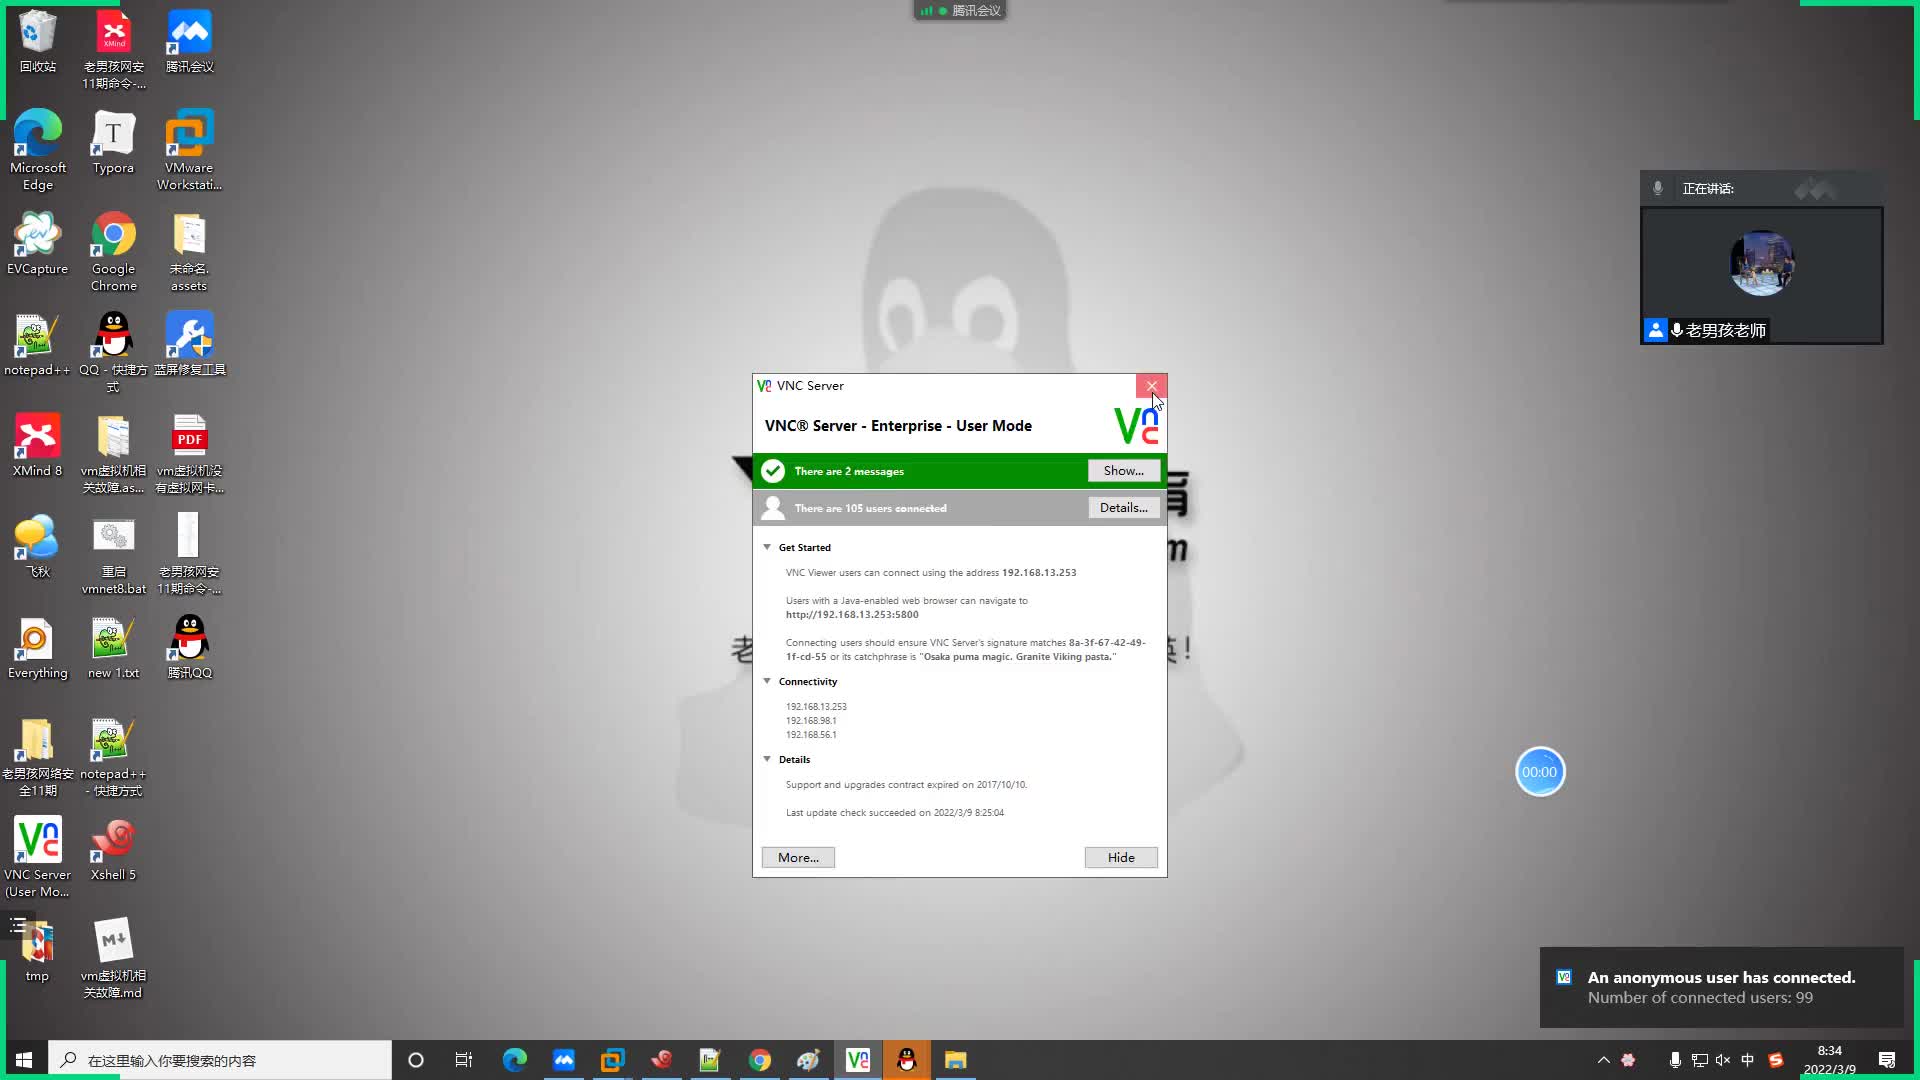Click the Sogou input tray icon
This screenshot has width=1920, height=1080.
pos(1776,1060)
